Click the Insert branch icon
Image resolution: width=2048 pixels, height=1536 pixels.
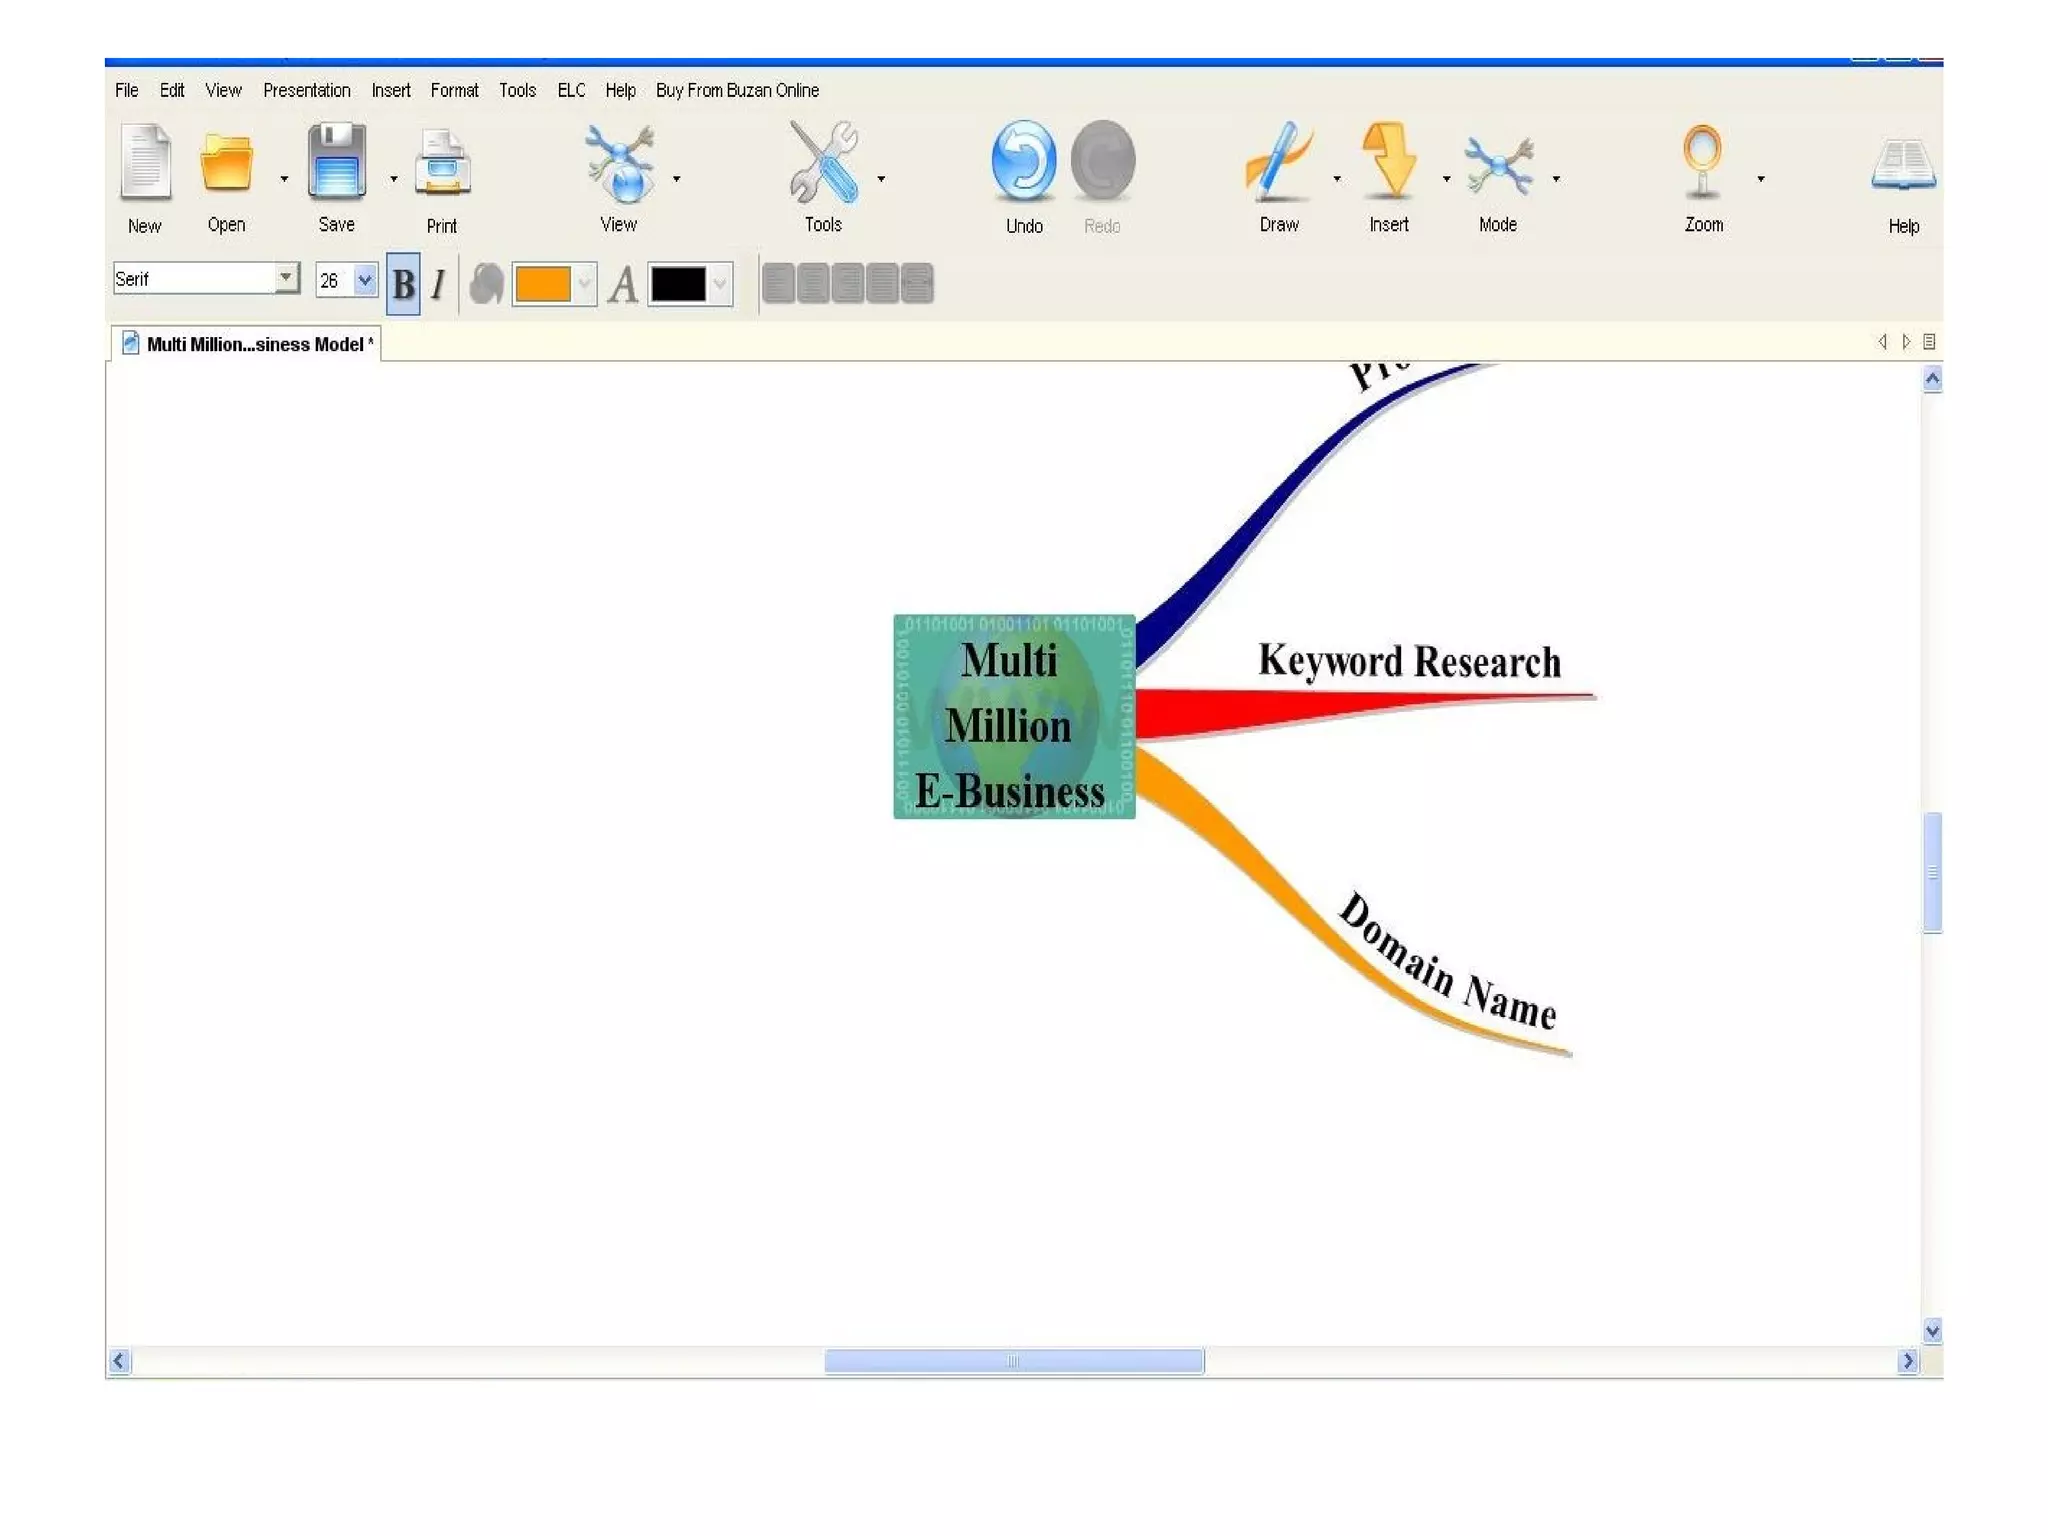click(x=1389, y=161)
